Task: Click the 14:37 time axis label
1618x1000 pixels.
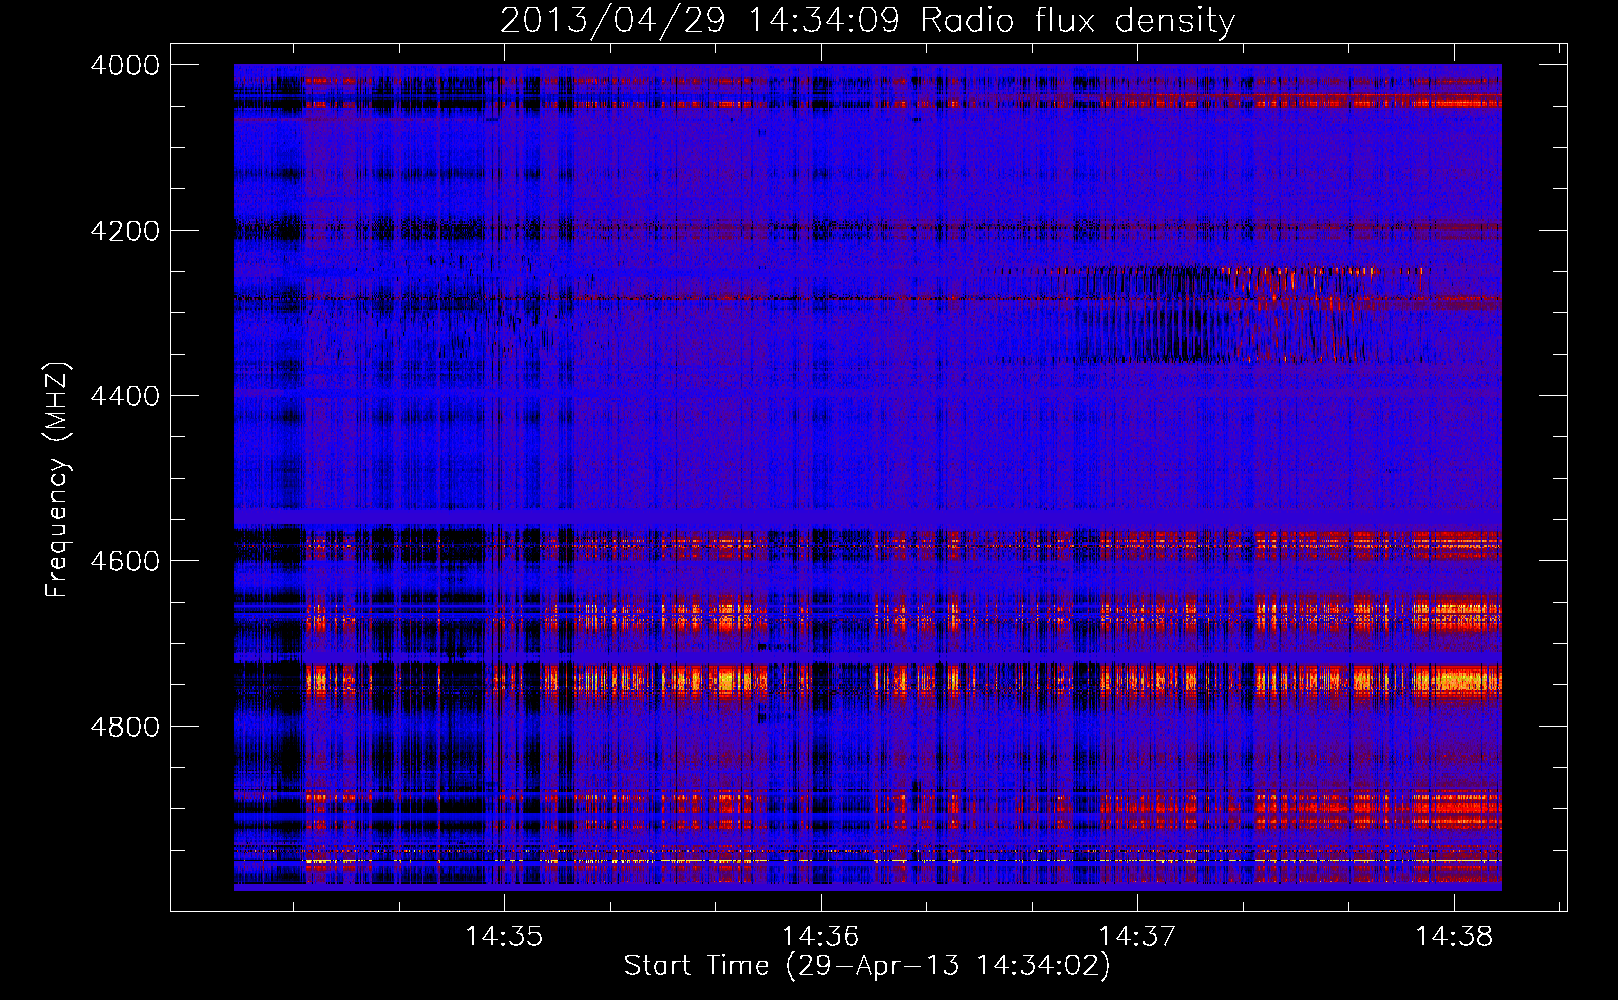Action: coord(1137,937)
